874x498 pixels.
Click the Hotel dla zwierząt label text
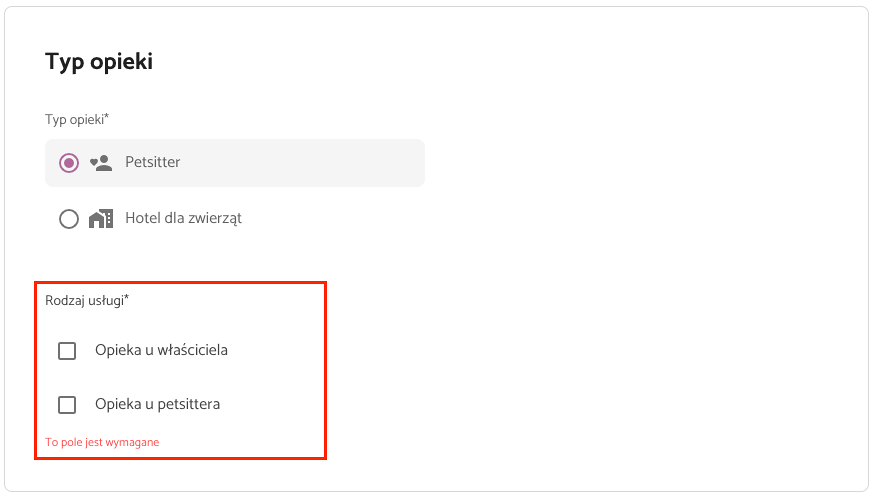[x=183, y=218]
